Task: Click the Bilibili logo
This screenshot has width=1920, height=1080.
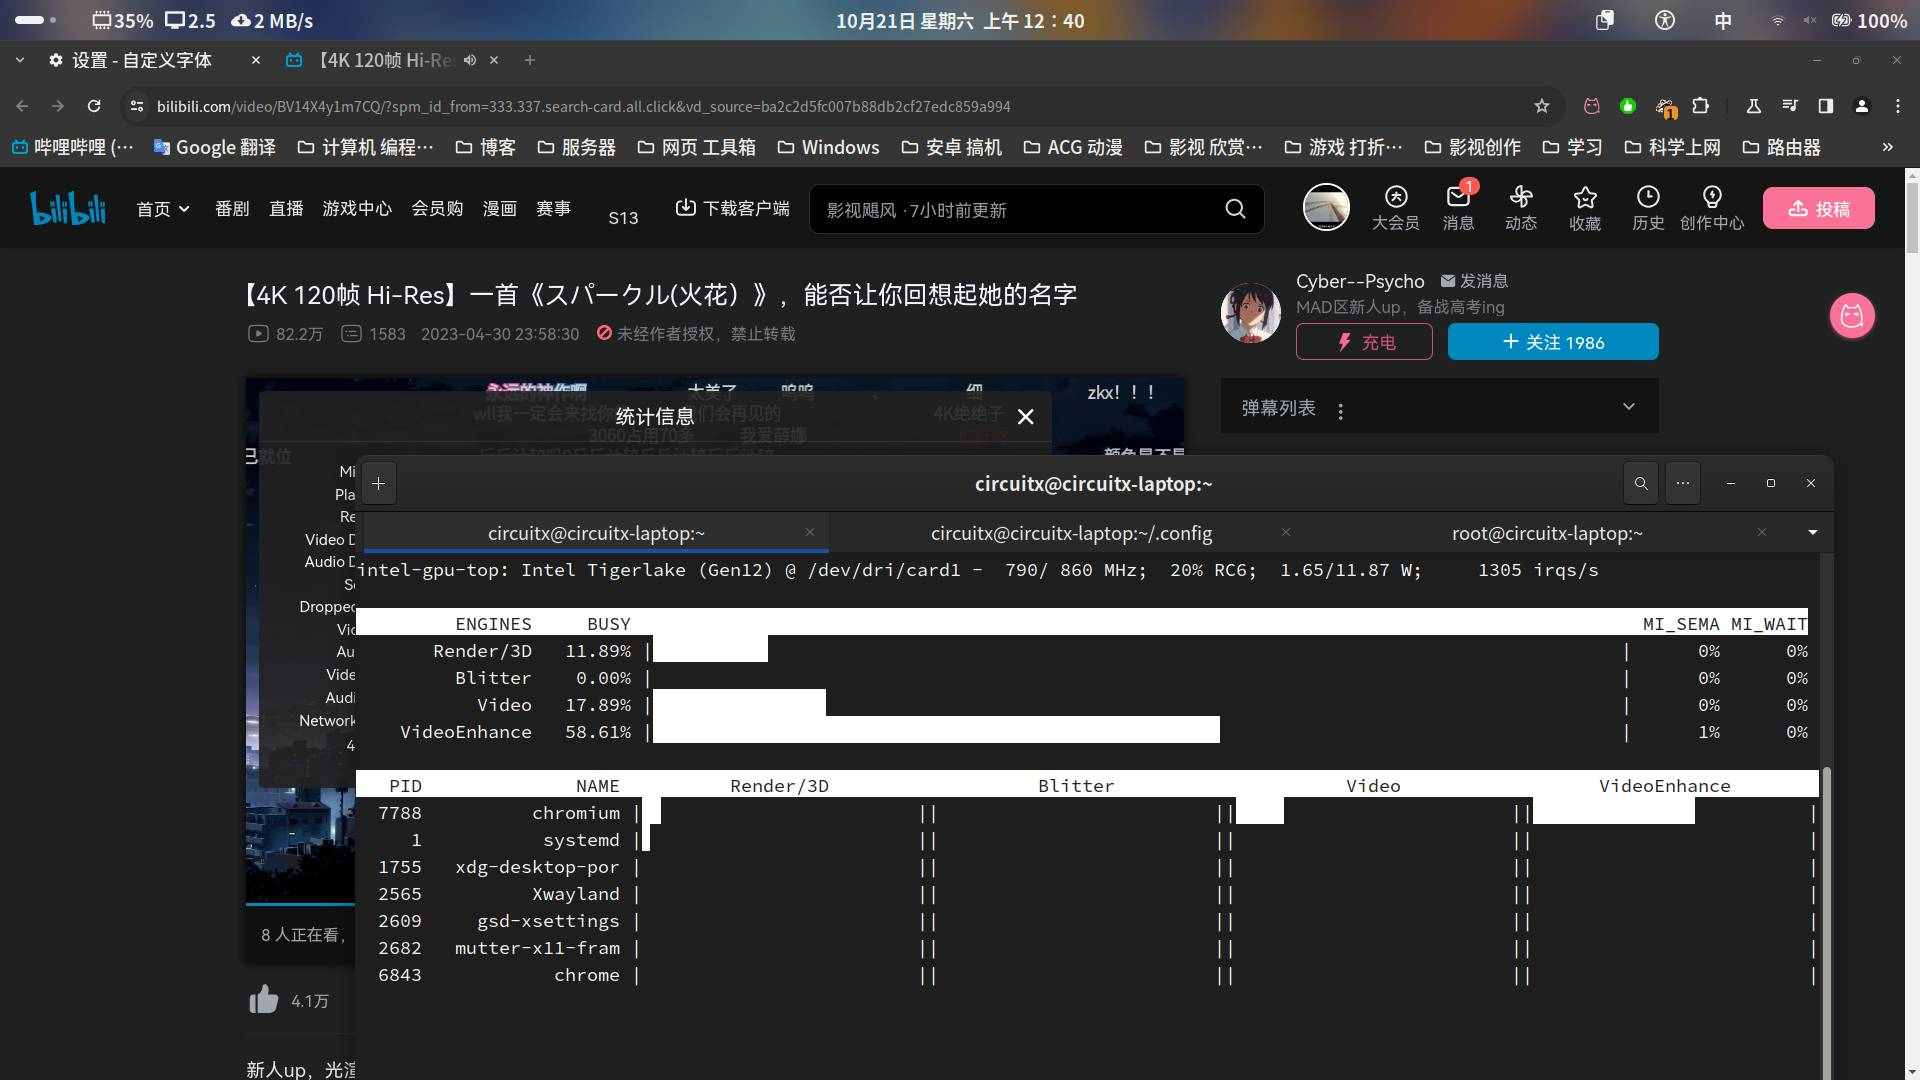Action: tap(68, 208)
